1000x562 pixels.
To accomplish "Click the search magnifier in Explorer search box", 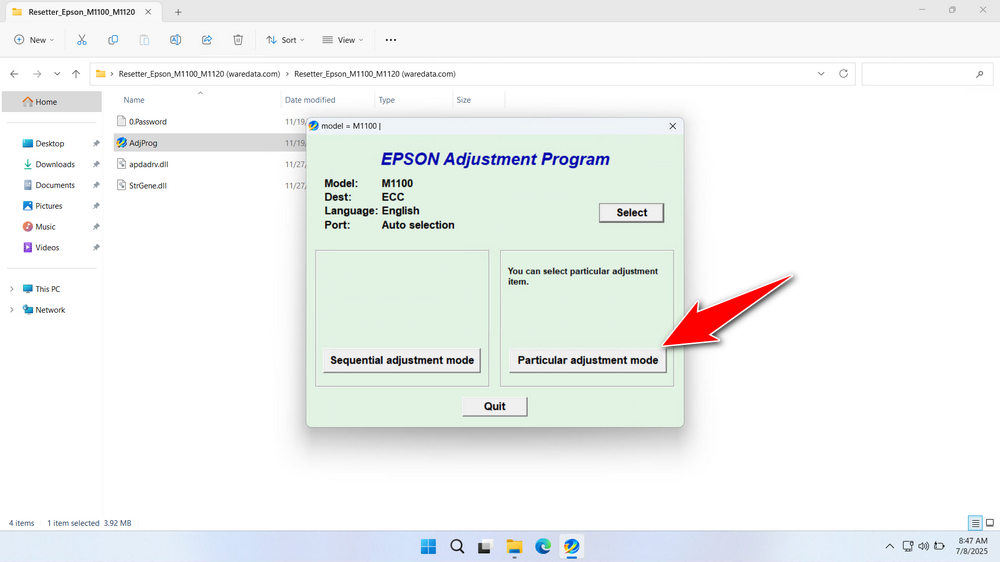I will point(980,75).
